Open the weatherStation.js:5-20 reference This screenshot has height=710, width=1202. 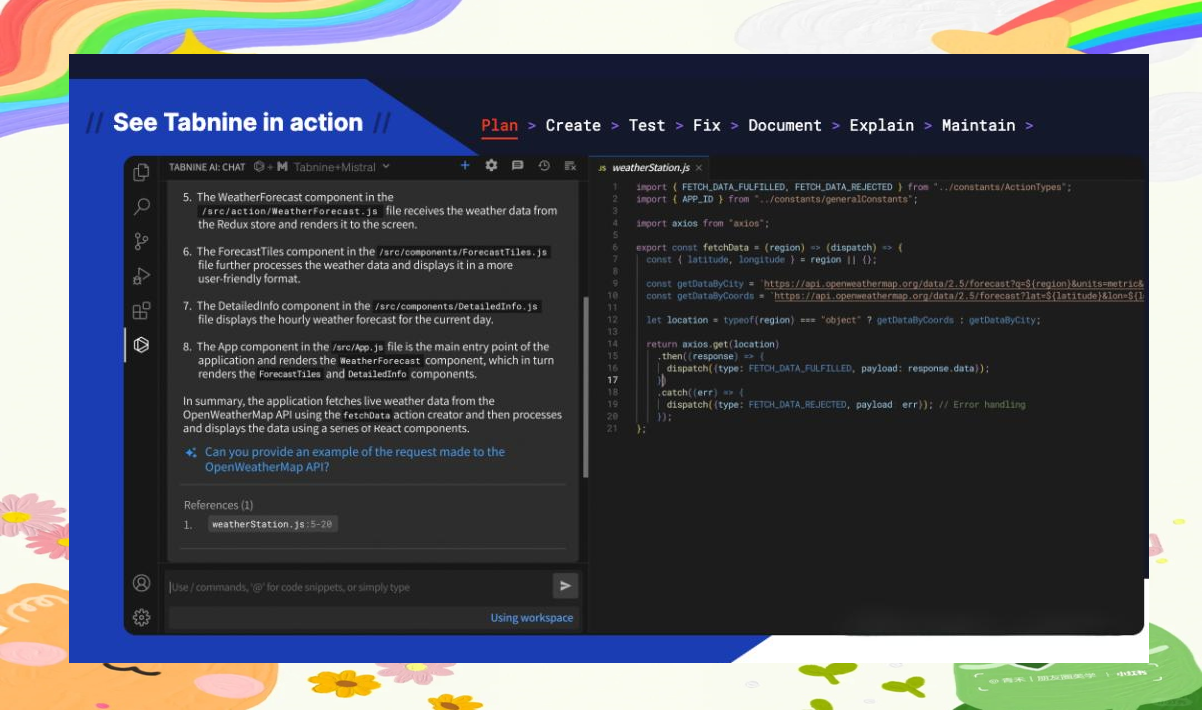click(272, 524)
